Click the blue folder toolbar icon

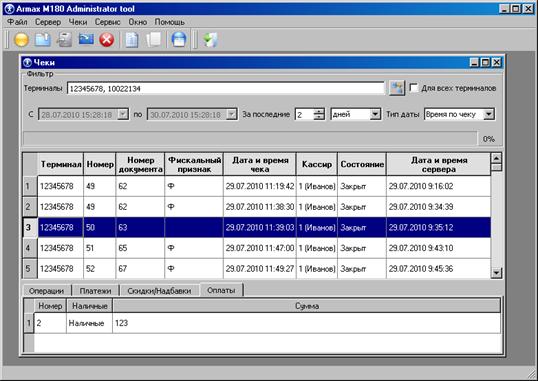point(43,40)
